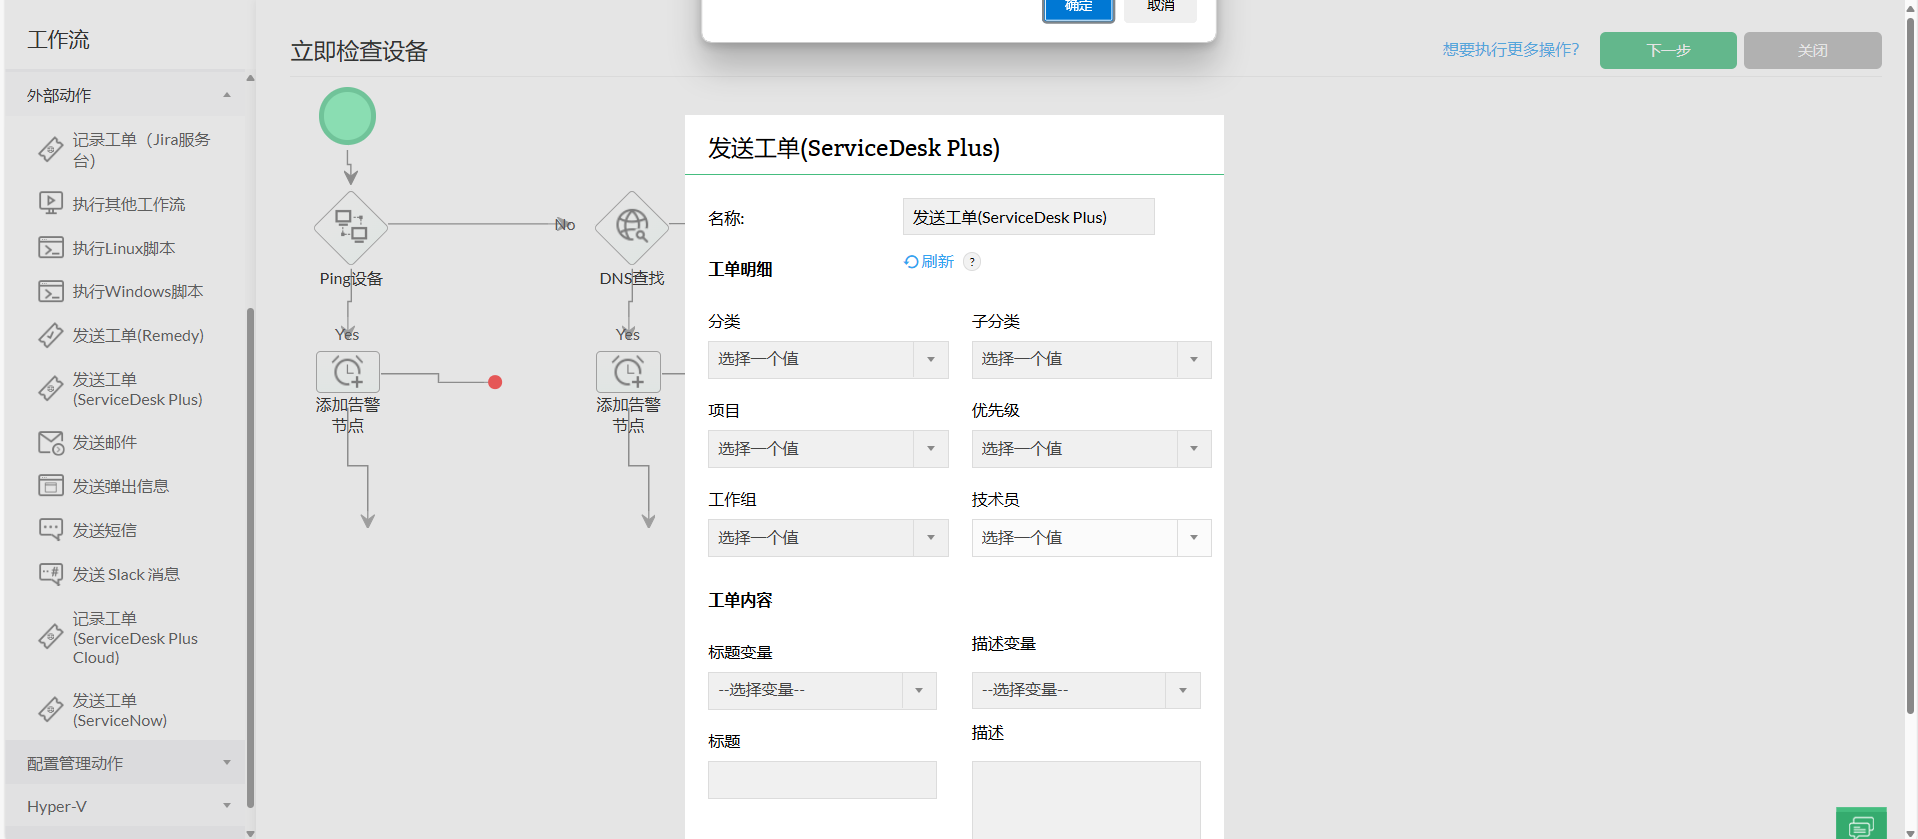Screen dimensions: 1918x839
Task: Open the 标题变量 variable dropdown
Action: (822, 691)
